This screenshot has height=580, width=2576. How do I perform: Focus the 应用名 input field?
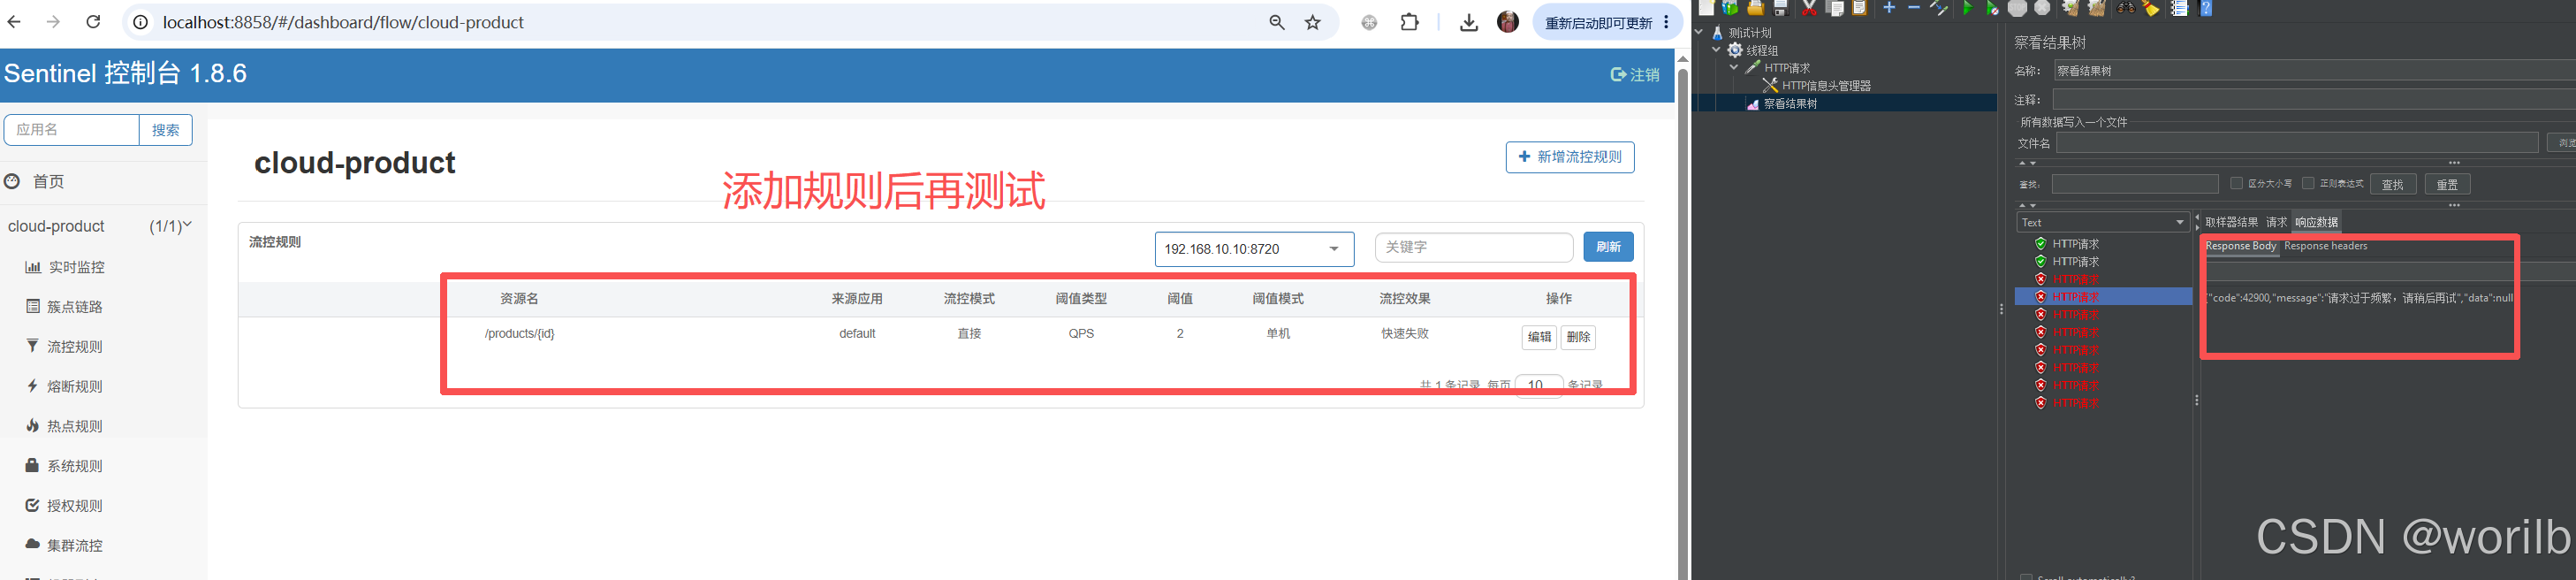72,130
